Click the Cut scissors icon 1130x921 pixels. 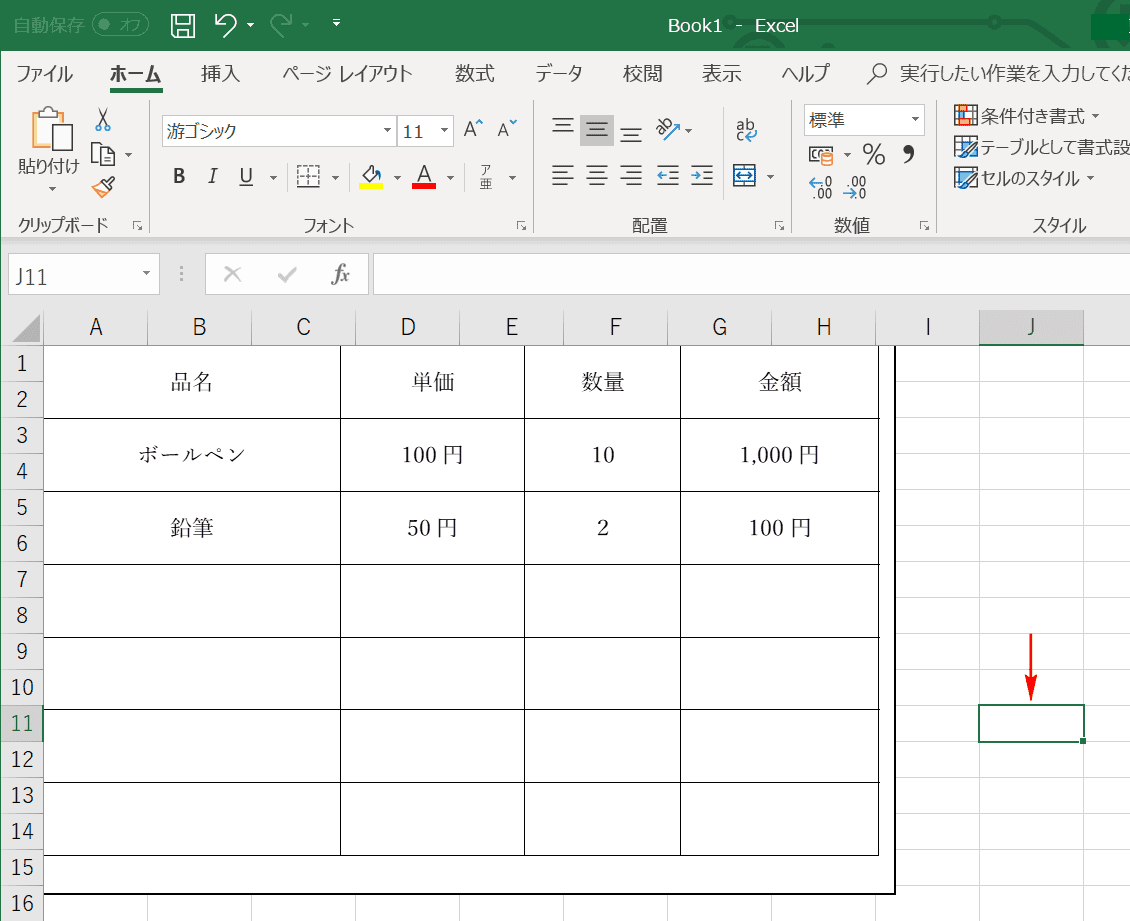point(103,120)
